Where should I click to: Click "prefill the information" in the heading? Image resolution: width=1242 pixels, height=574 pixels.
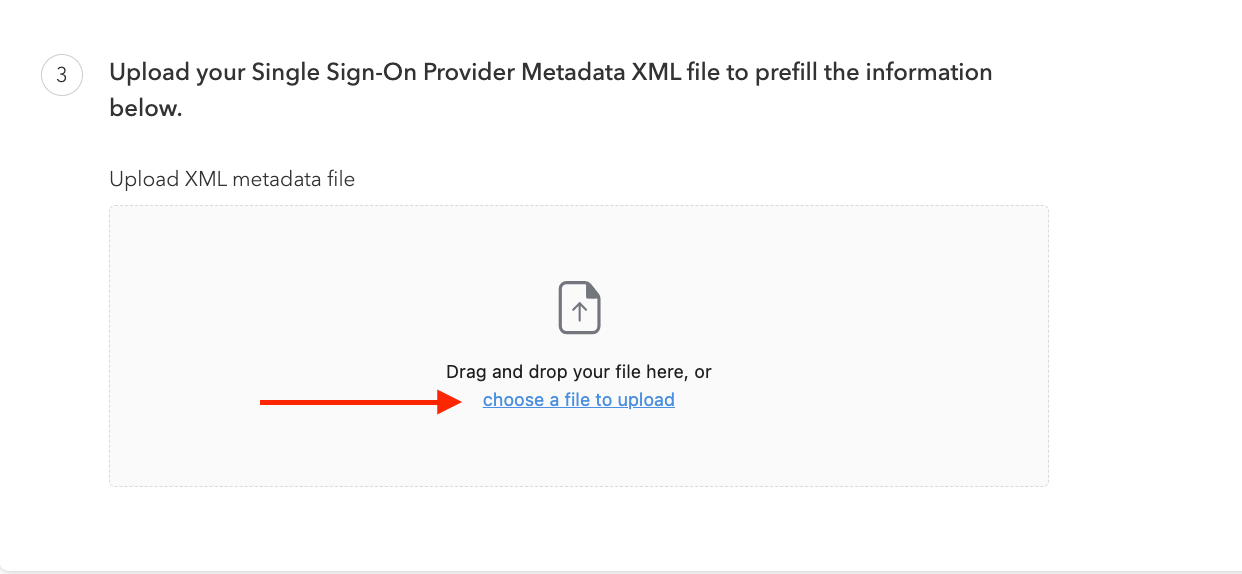[884, 73]
